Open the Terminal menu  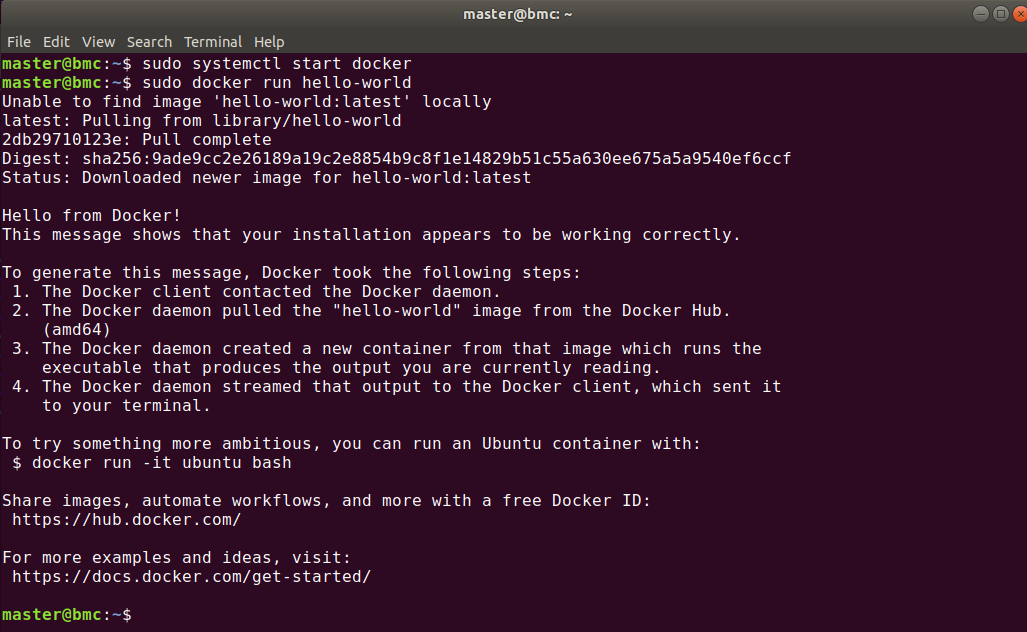tap(212, 41)
